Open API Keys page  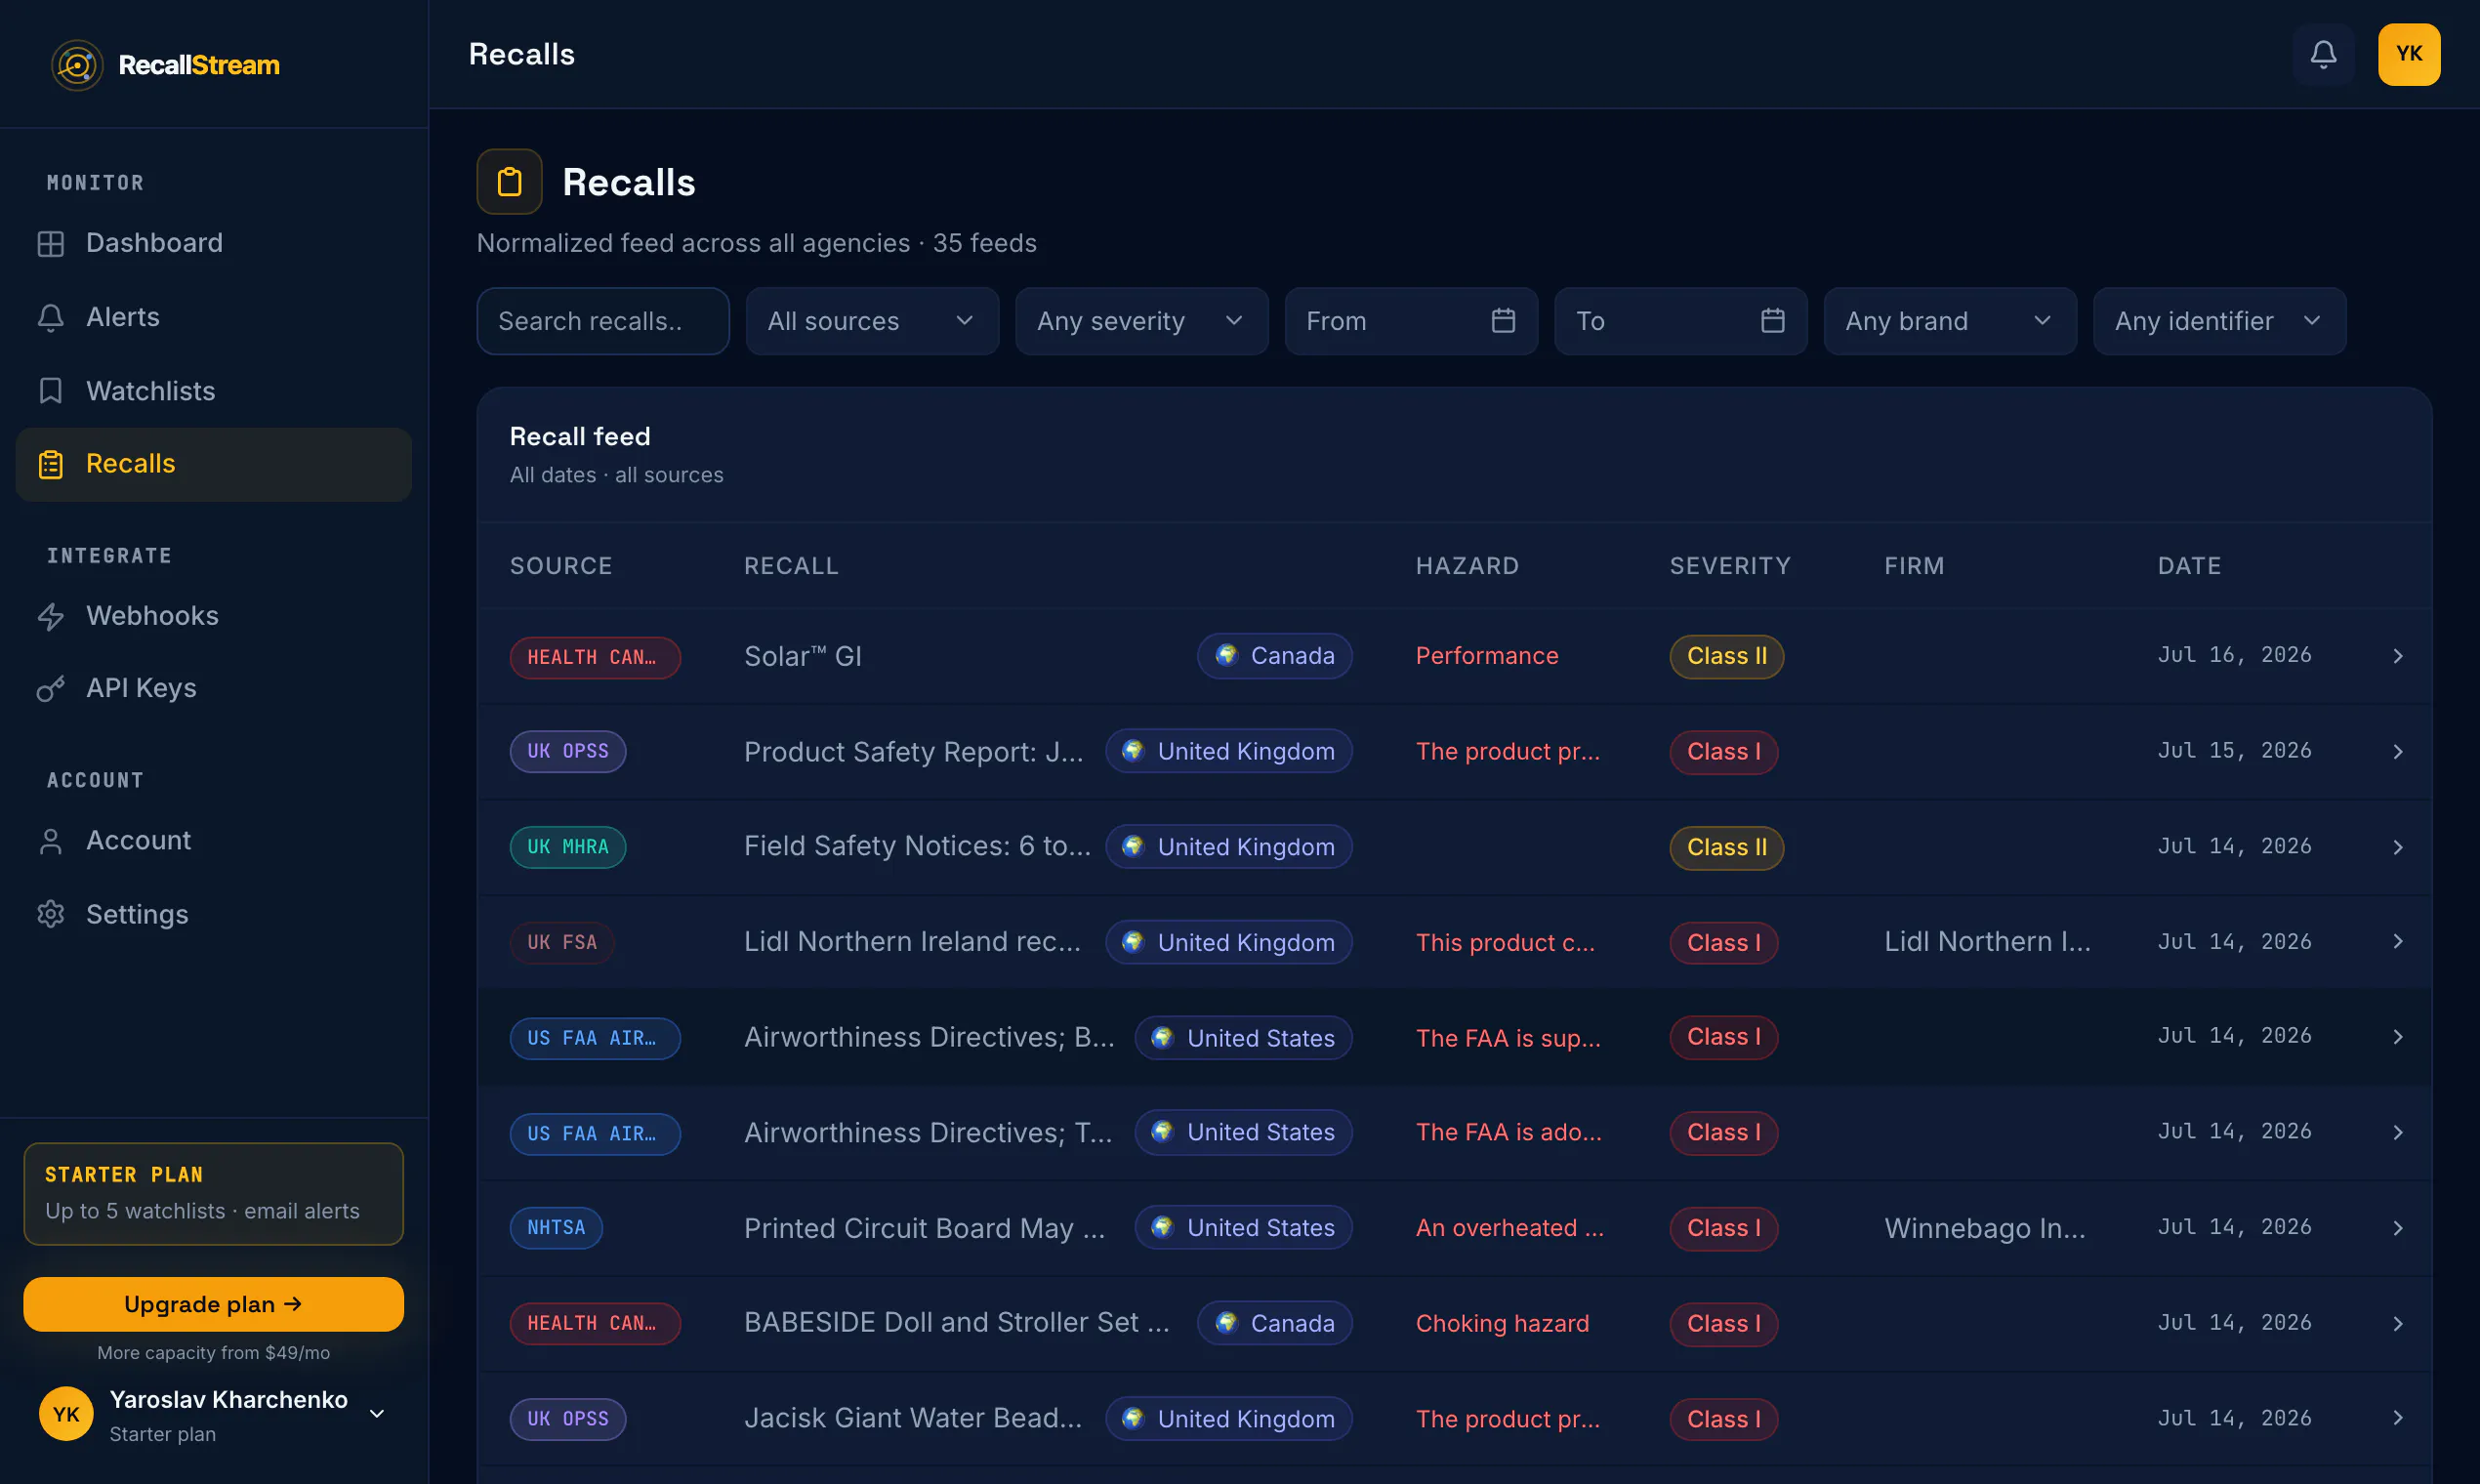[x=214, y=688]
